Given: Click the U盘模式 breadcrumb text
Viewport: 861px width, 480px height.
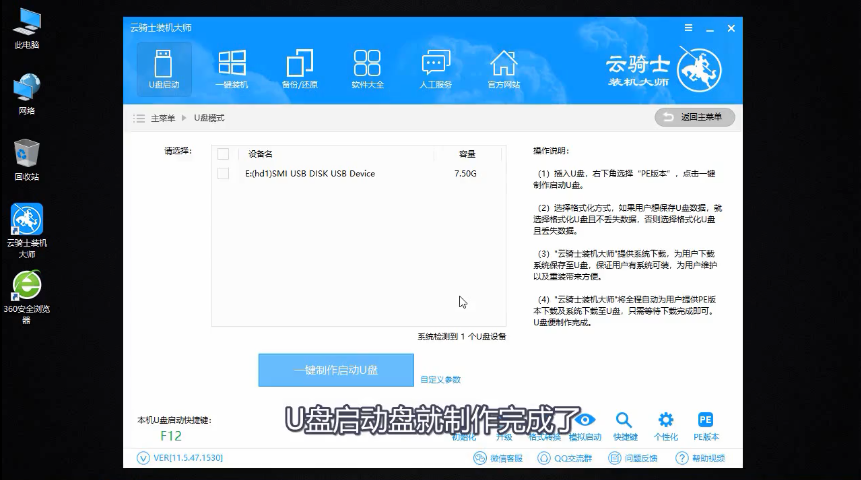Looking at the screenshot, I should click(209, 118).
